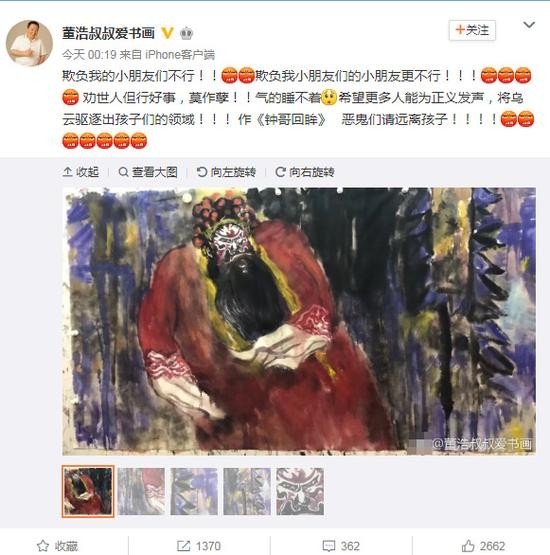Rotate image right with 向右旋转

(x=305, y=172)
